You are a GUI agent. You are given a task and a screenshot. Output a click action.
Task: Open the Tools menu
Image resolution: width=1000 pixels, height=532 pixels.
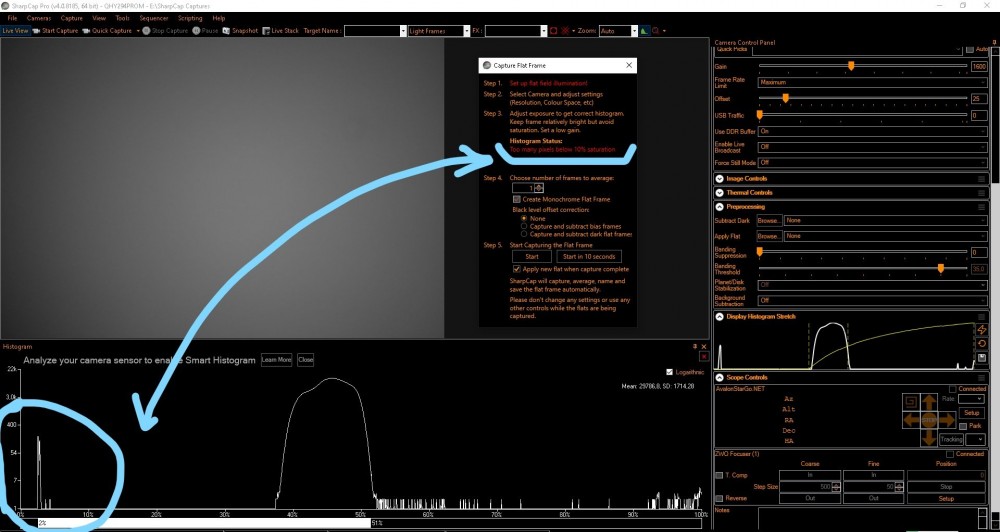pyautogui.click(x=122, y=18)
